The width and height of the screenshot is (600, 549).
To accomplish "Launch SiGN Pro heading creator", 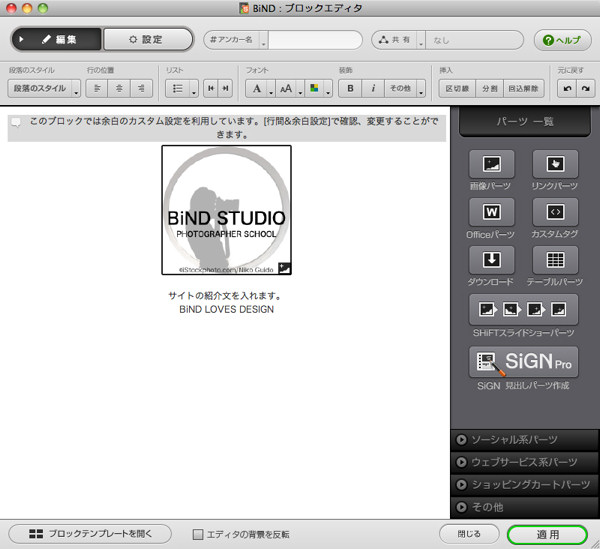I will click(524, 362).
